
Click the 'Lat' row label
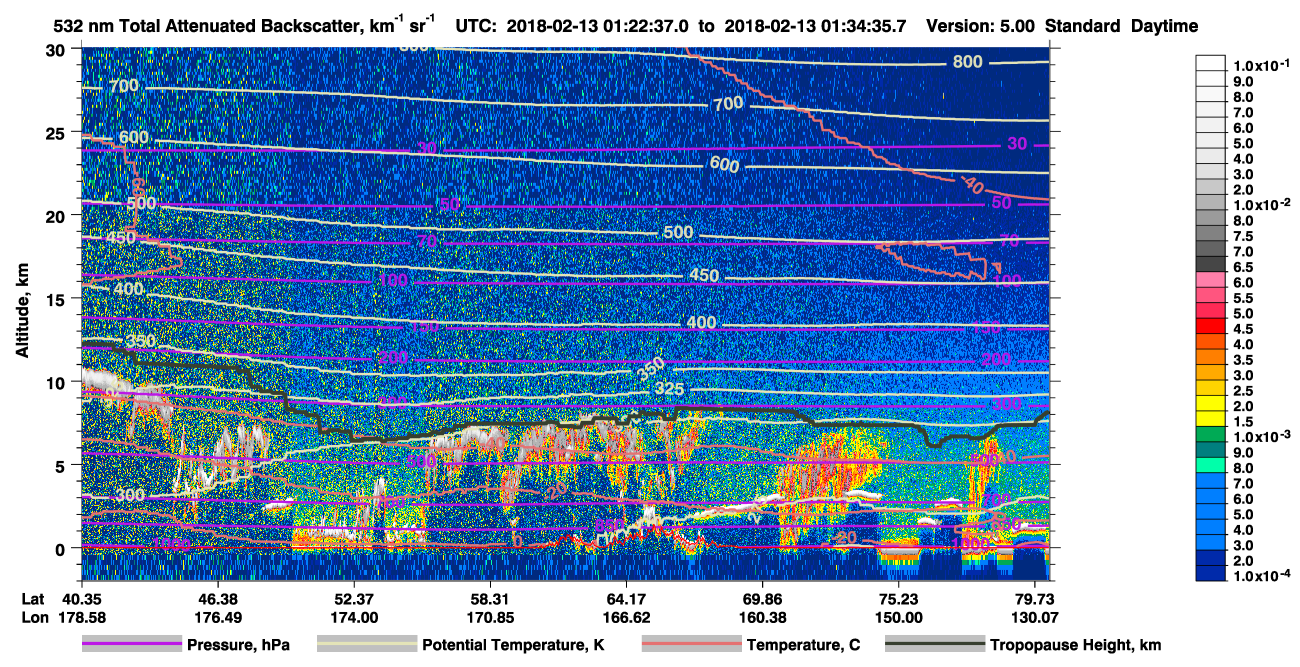pyautogui.click(x=34, y=599)
